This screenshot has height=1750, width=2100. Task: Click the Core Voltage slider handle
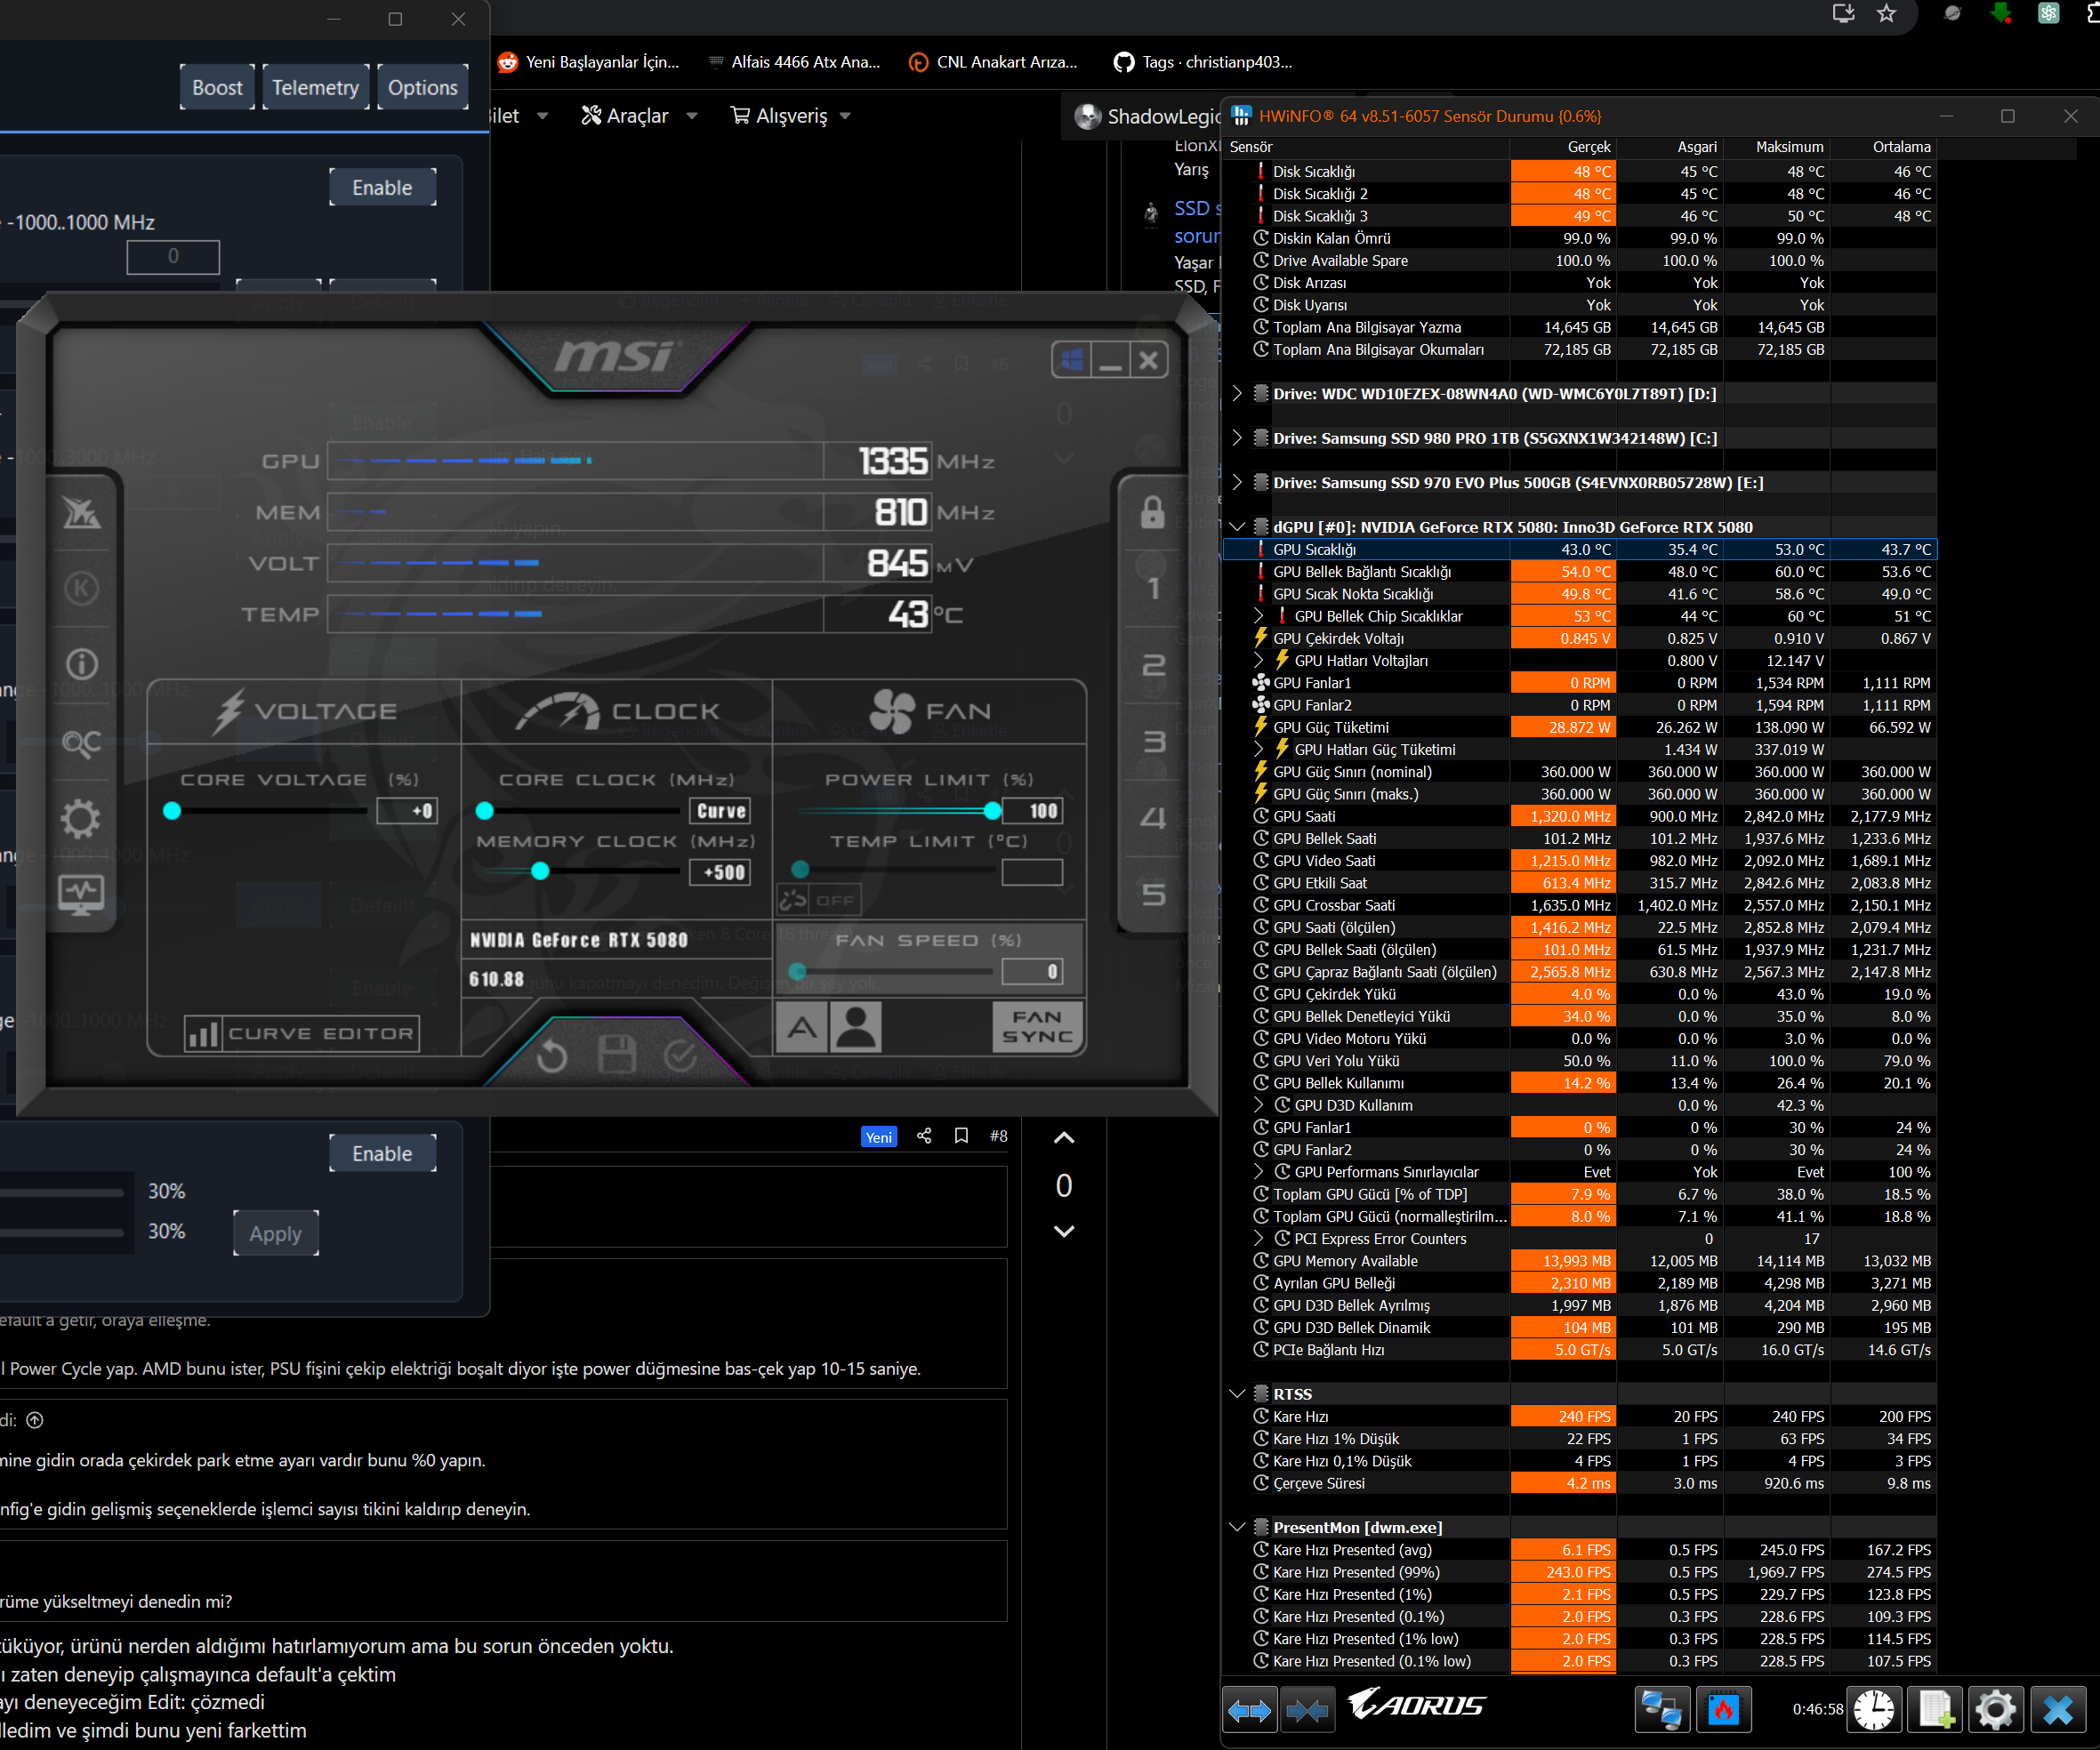pos(172,810)
